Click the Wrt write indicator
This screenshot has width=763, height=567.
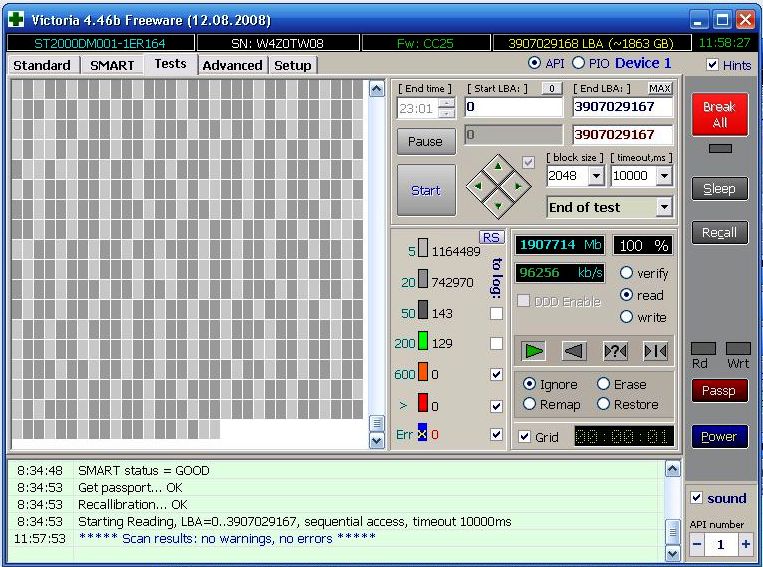coord(738,349)
